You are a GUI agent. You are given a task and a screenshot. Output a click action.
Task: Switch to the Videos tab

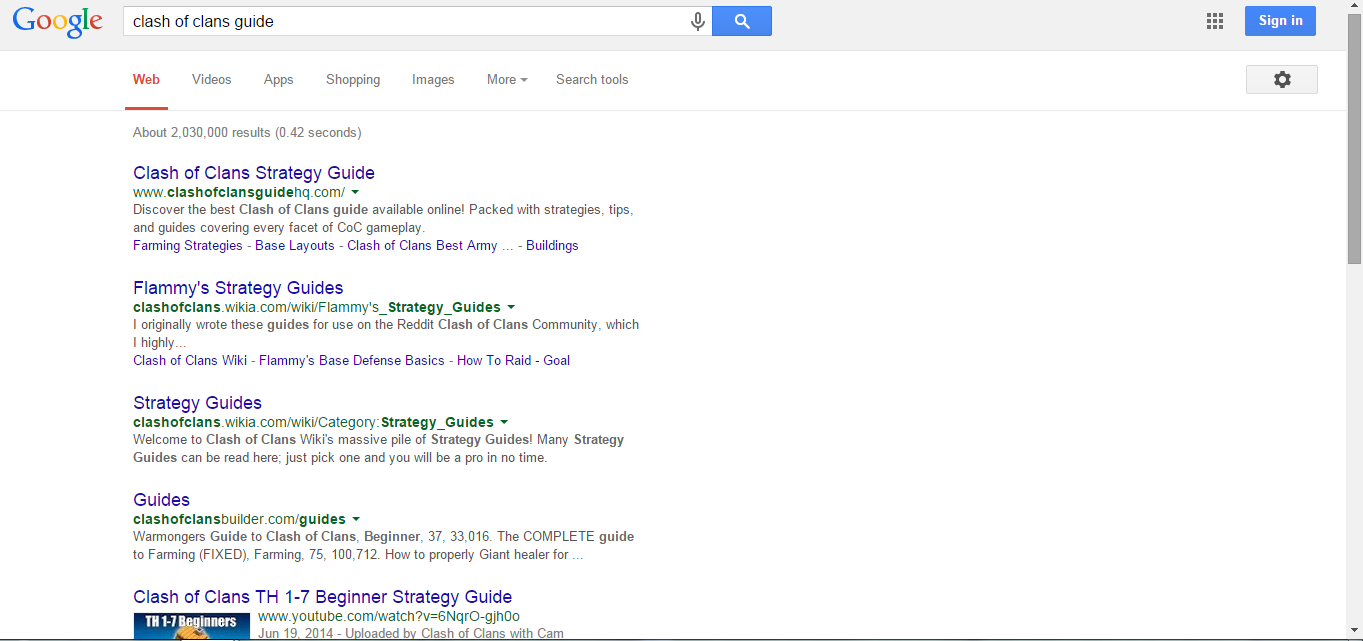coord(211,80)
